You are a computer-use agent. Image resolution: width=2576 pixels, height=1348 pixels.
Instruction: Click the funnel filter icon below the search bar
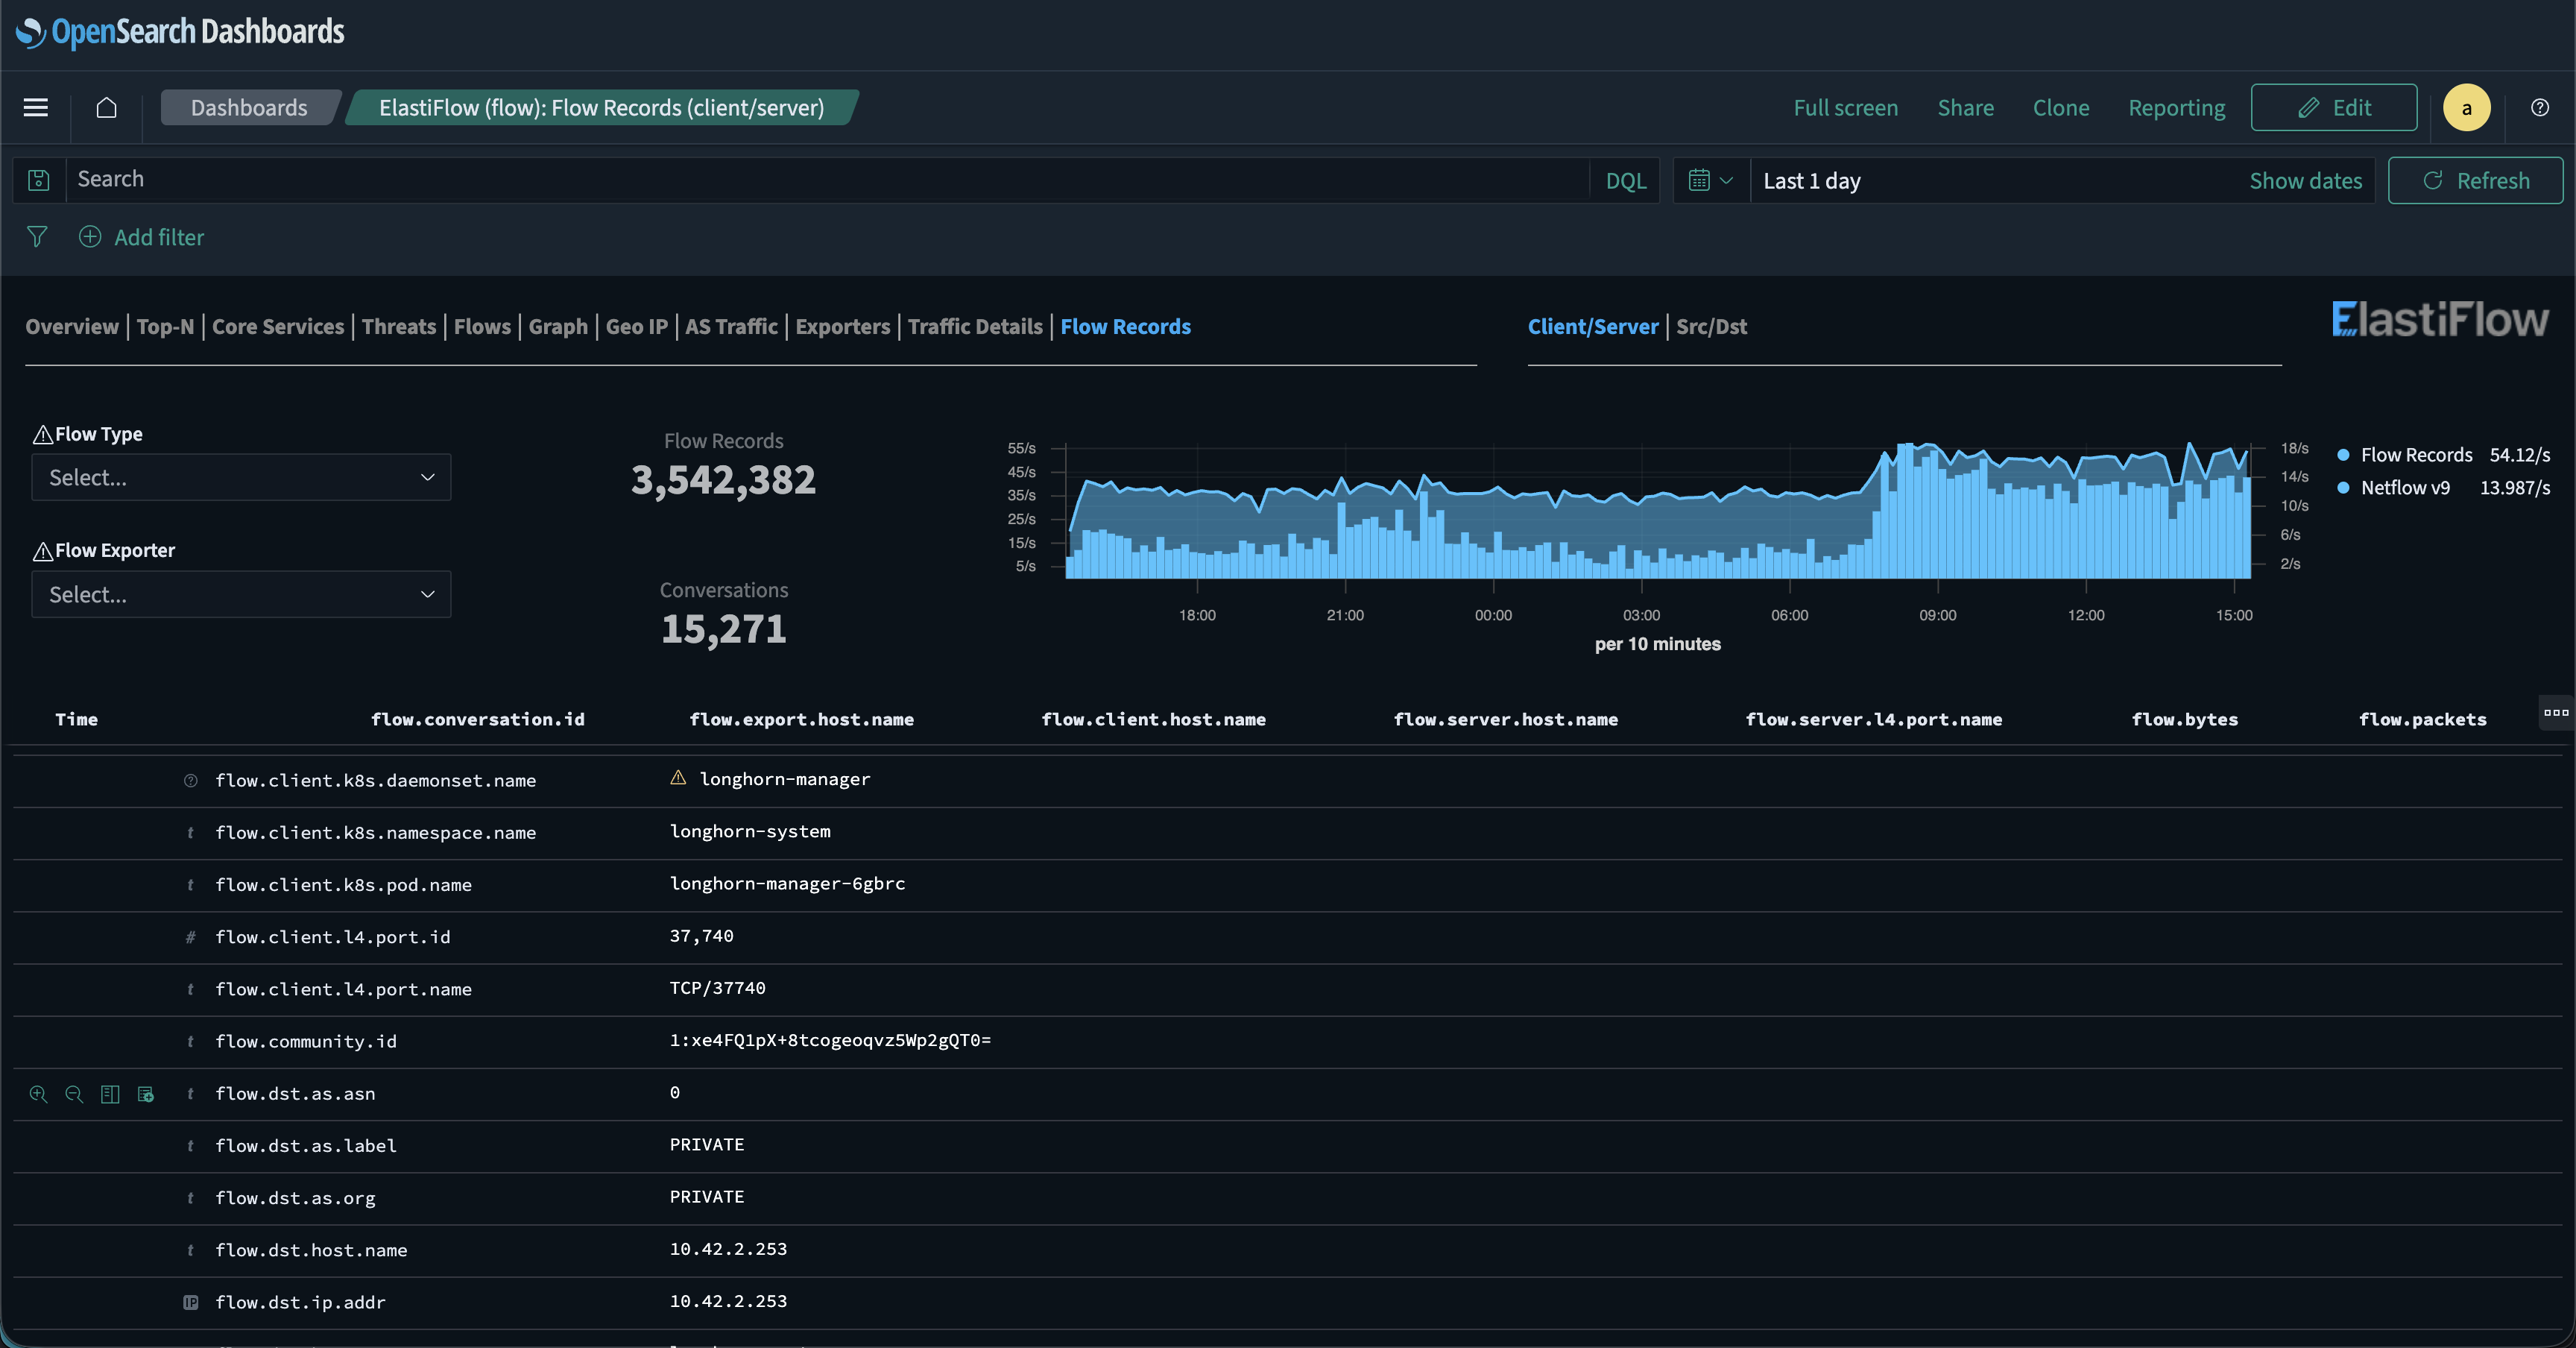tap(37, 237)
